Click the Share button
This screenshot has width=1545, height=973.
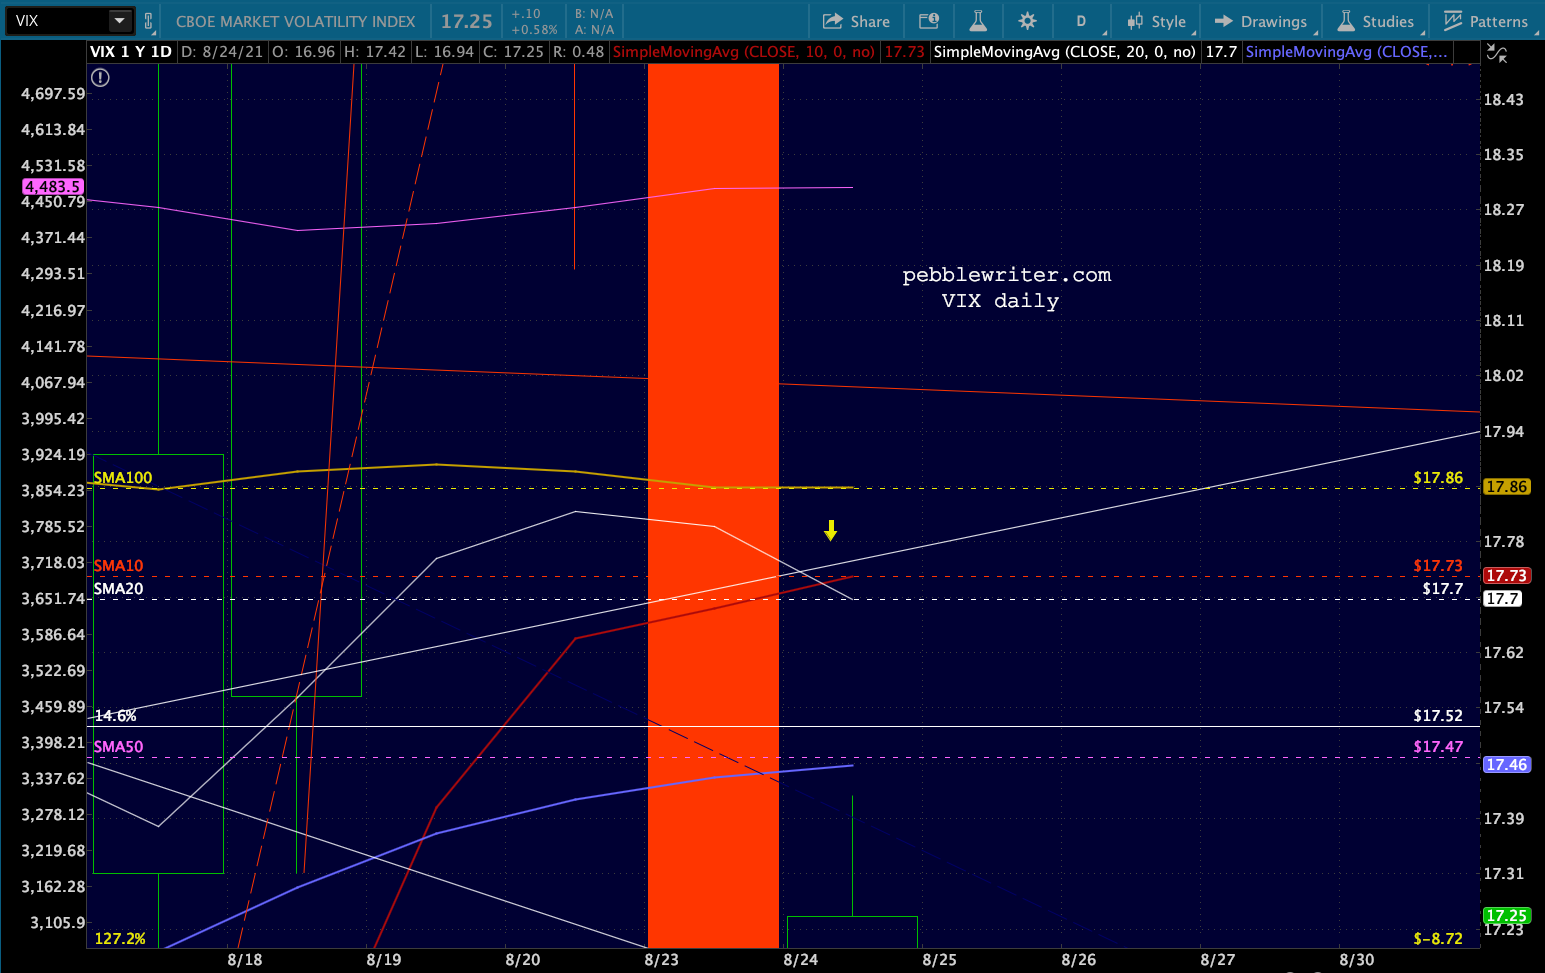856,21
